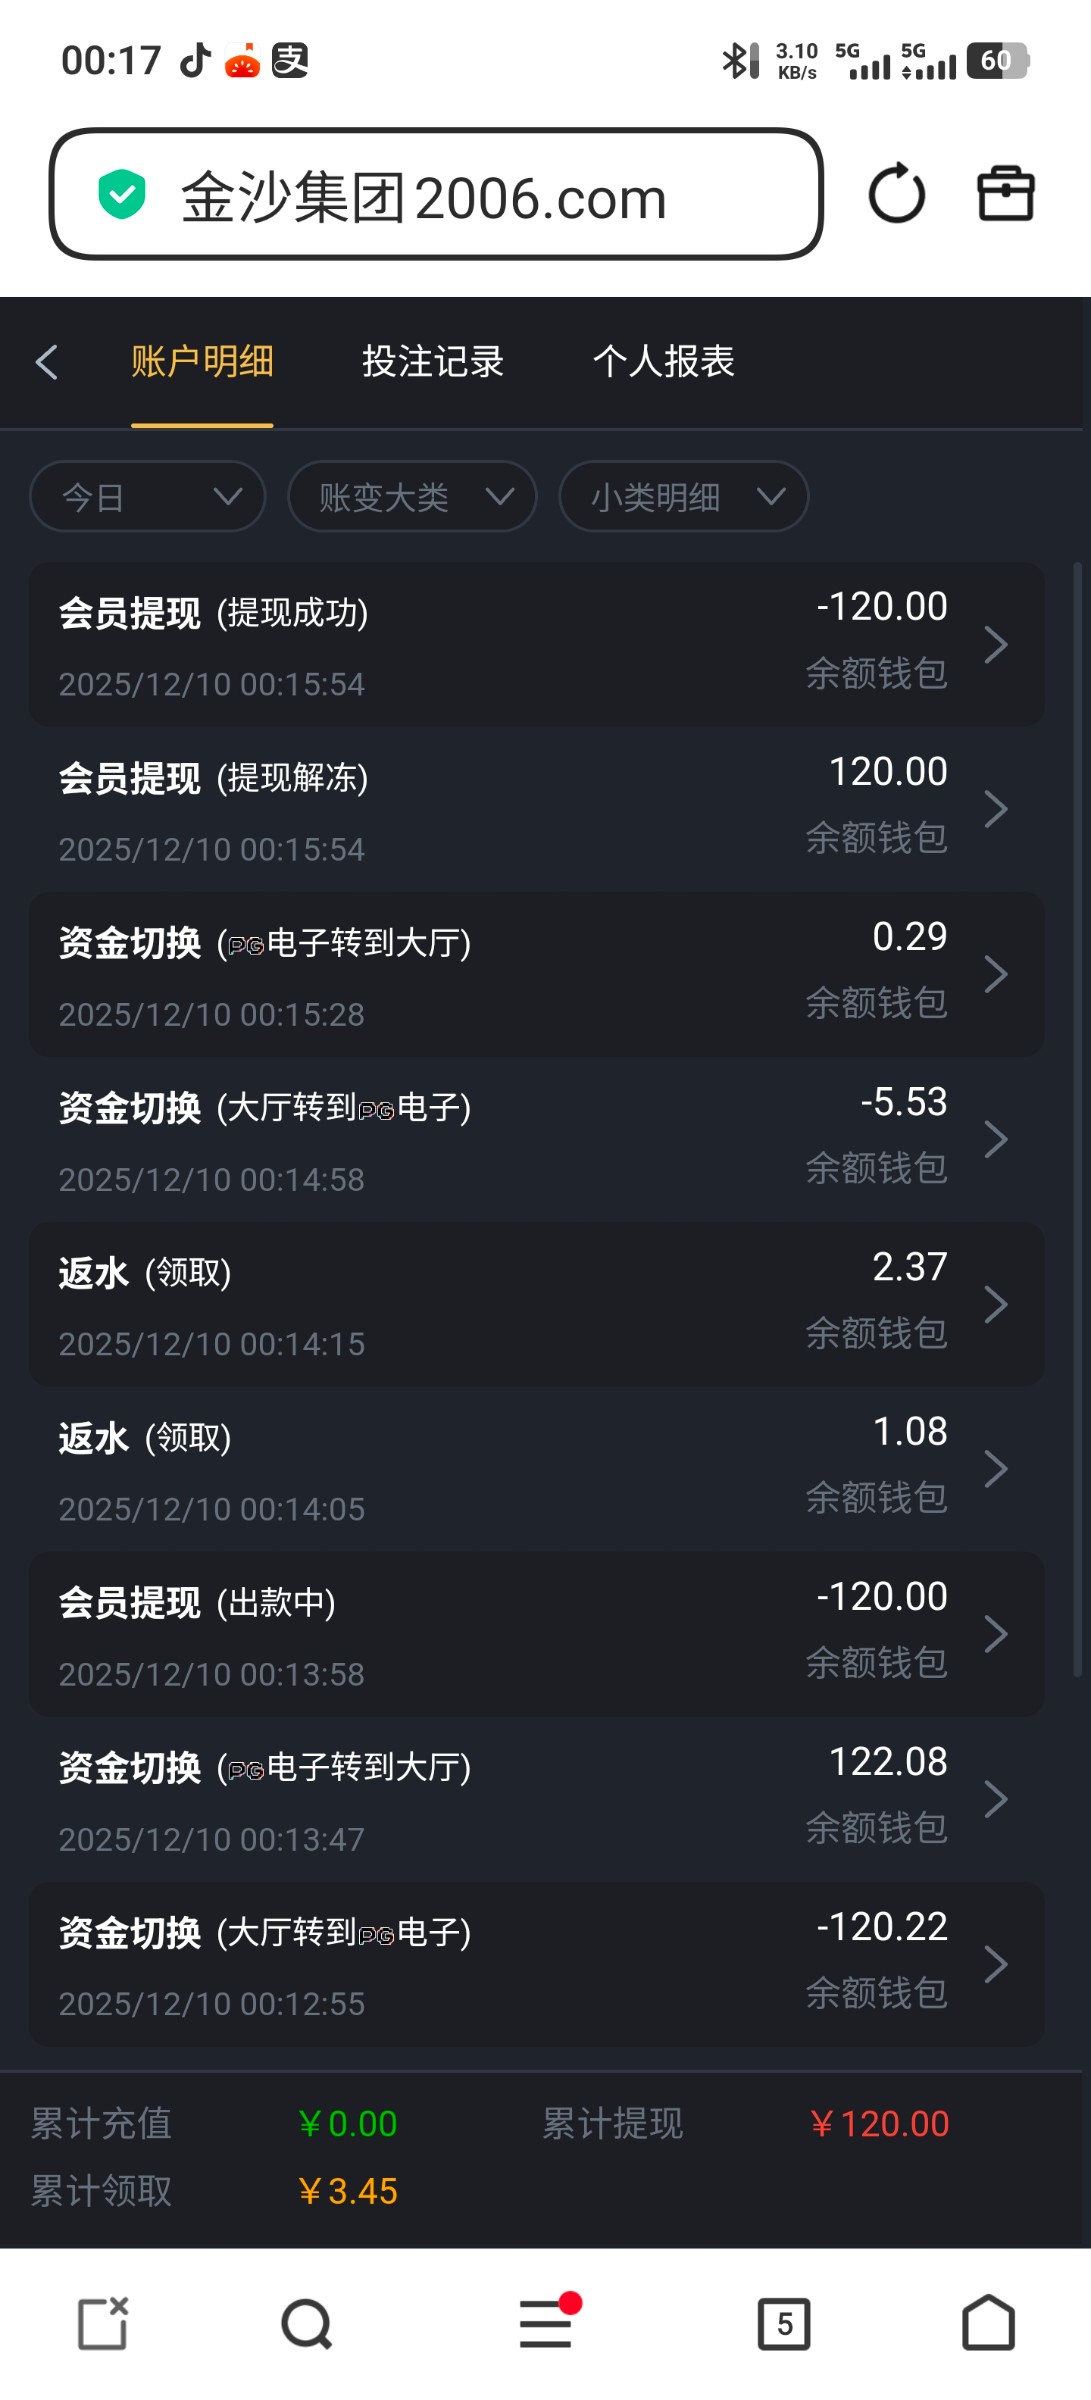View the 返水 2.37 rebate entry
This screenshot has width=1091, height=2400.
point(537,1304)
